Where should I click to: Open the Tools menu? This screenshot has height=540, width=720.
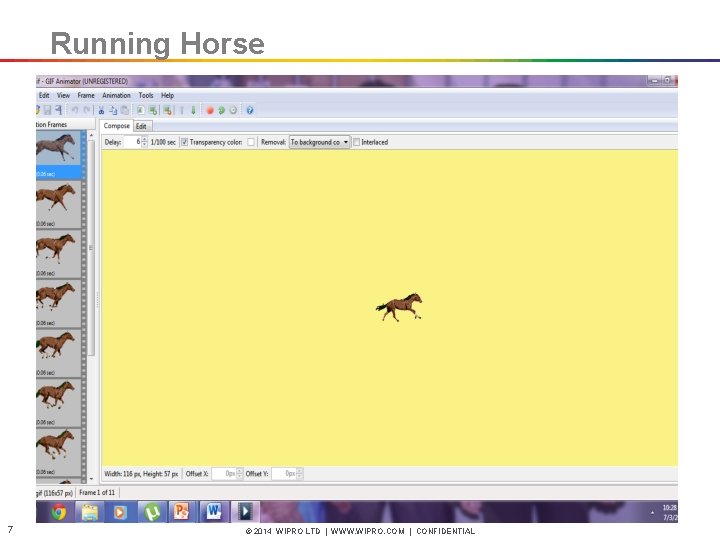(x=146, y=96)
